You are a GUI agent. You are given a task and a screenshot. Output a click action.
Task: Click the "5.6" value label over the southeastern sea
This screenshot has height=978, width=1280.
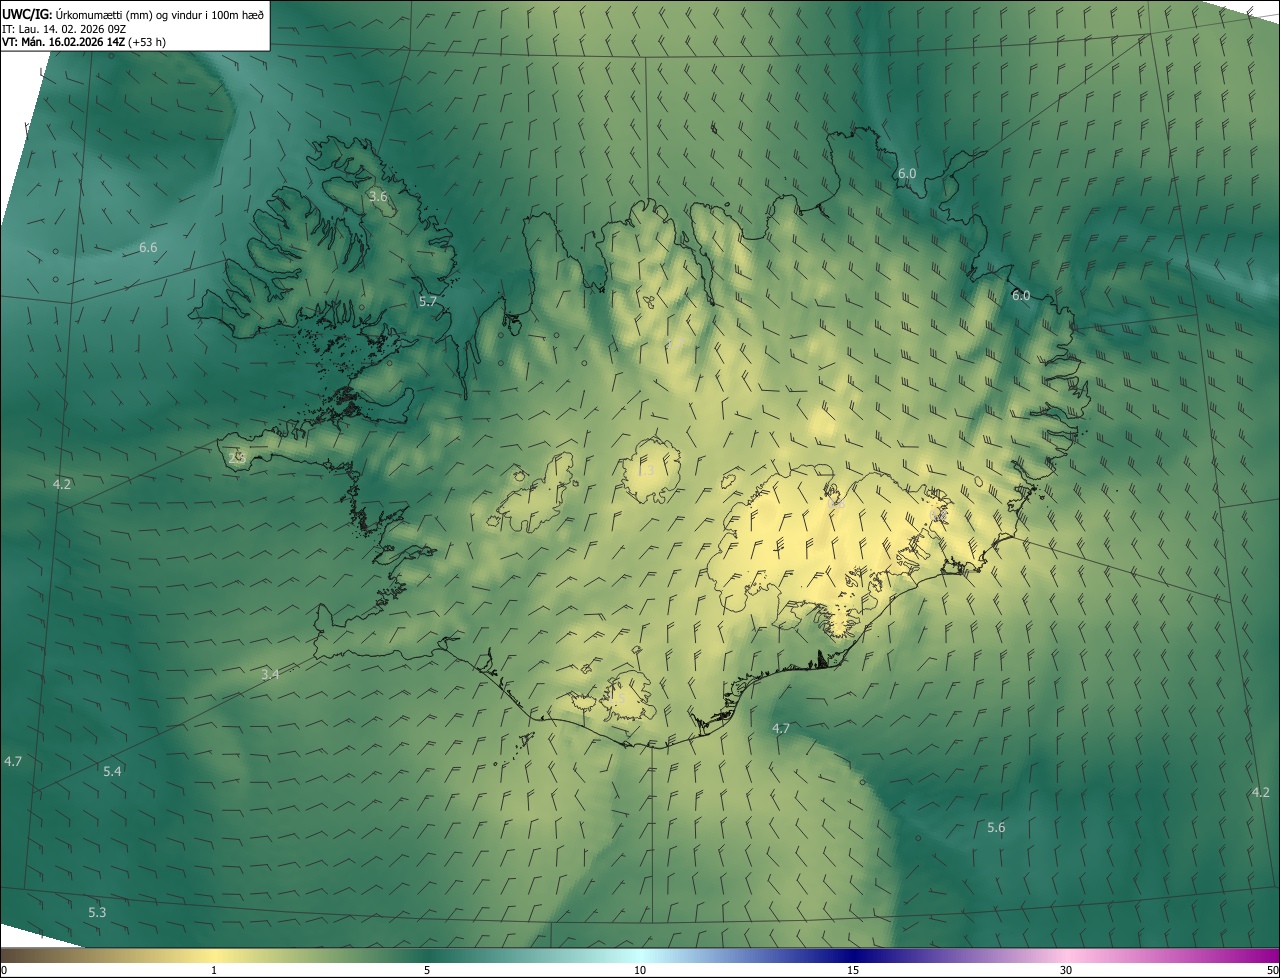click(x=996, y=827)
